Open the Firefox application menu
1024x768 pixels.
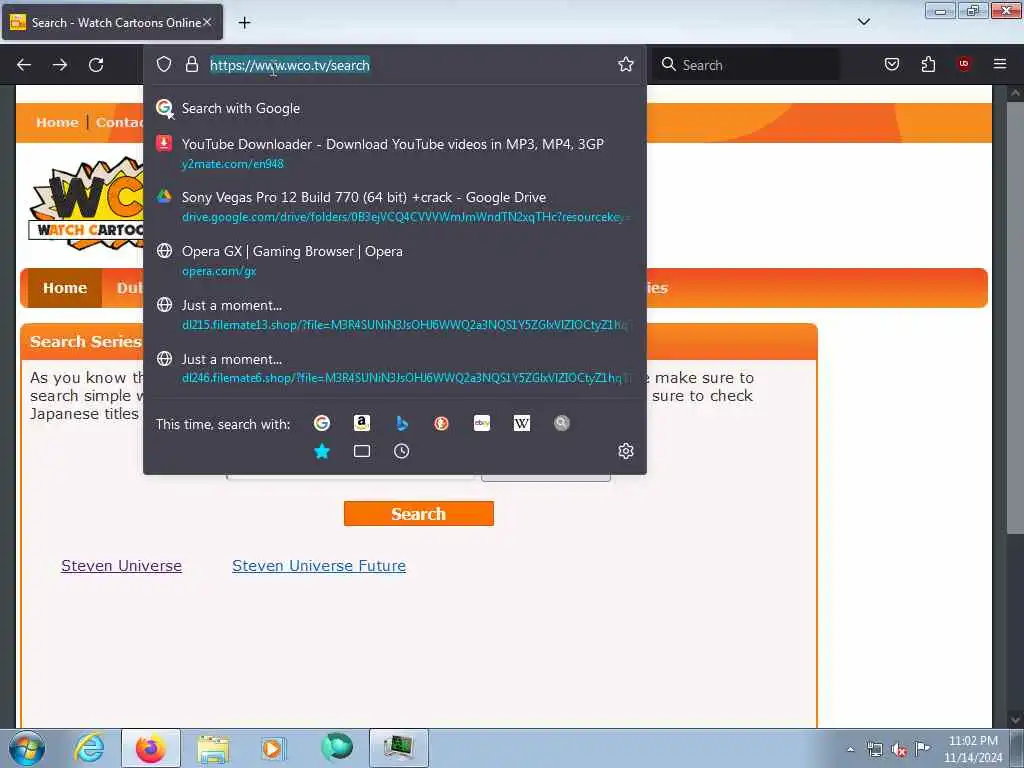coord(1000,64)
